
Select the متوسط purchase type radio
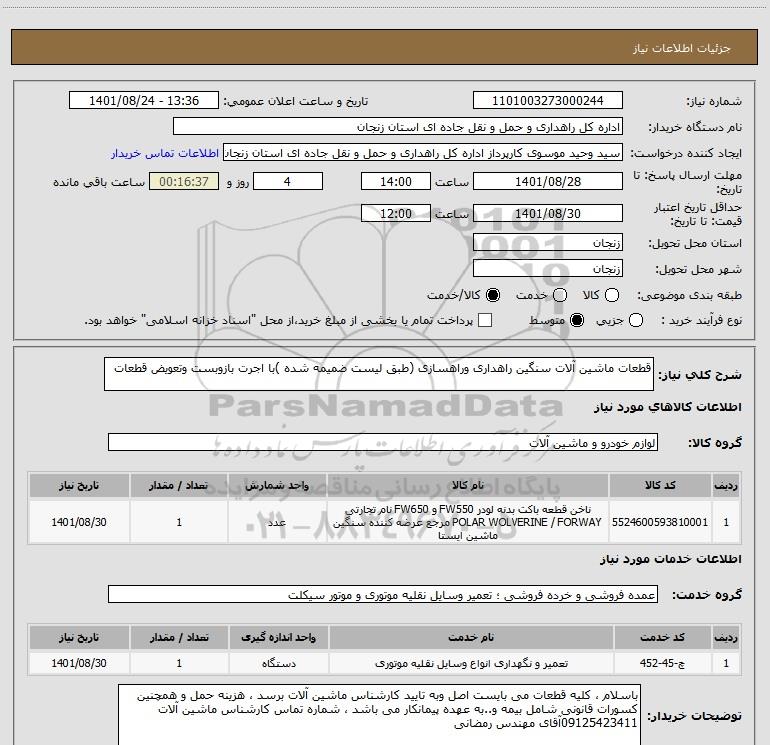[577, 320]
